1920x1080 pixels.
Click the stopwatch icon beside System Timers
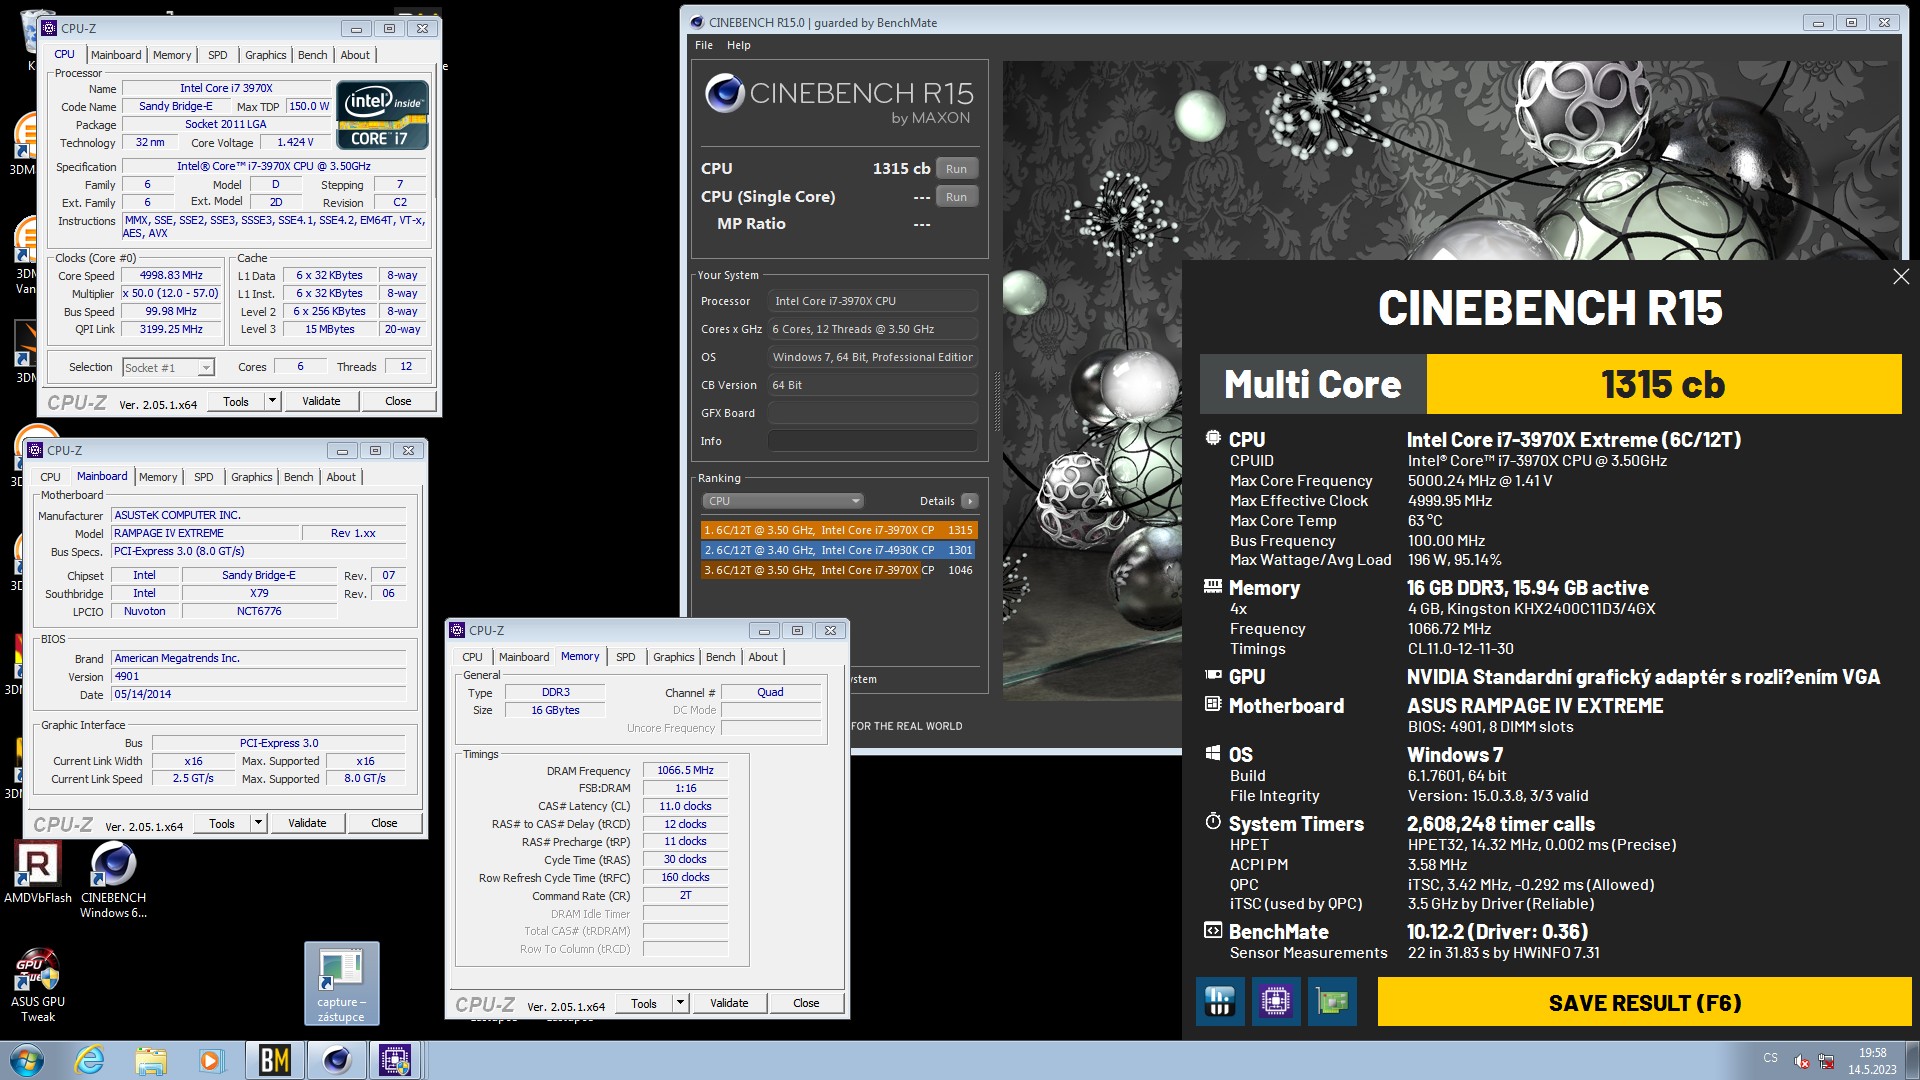coord(1213,822)
